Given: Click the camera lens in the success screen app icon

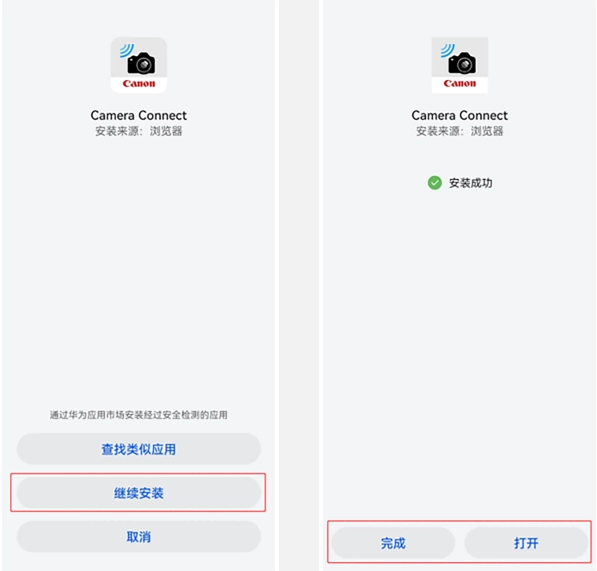Looking at the screenshot, I should tap(465, 65).
